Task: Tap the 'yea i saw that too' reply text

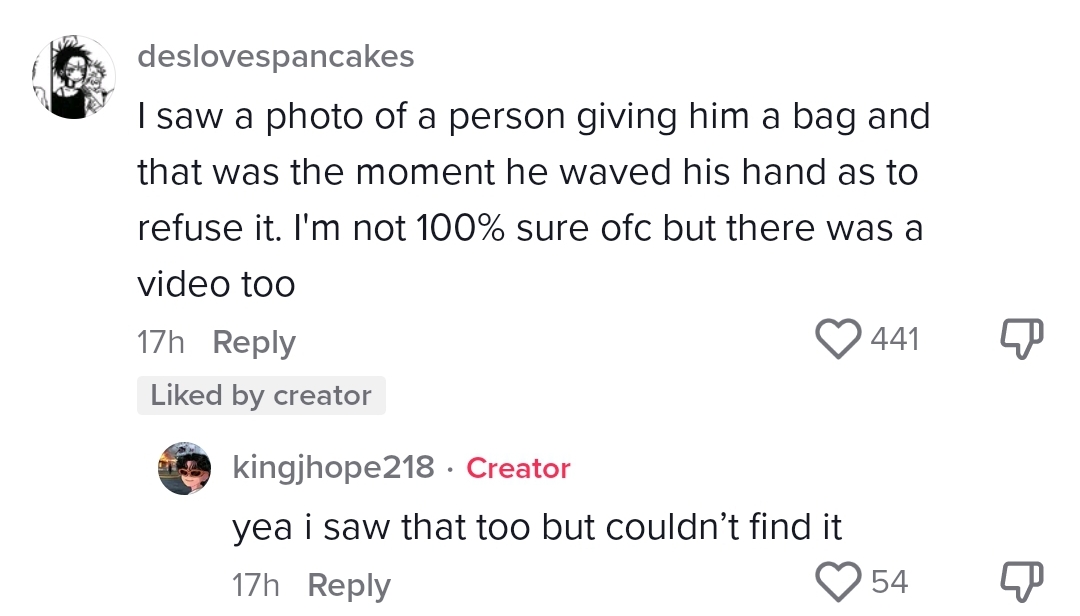Action: click(x=537, y=527)
